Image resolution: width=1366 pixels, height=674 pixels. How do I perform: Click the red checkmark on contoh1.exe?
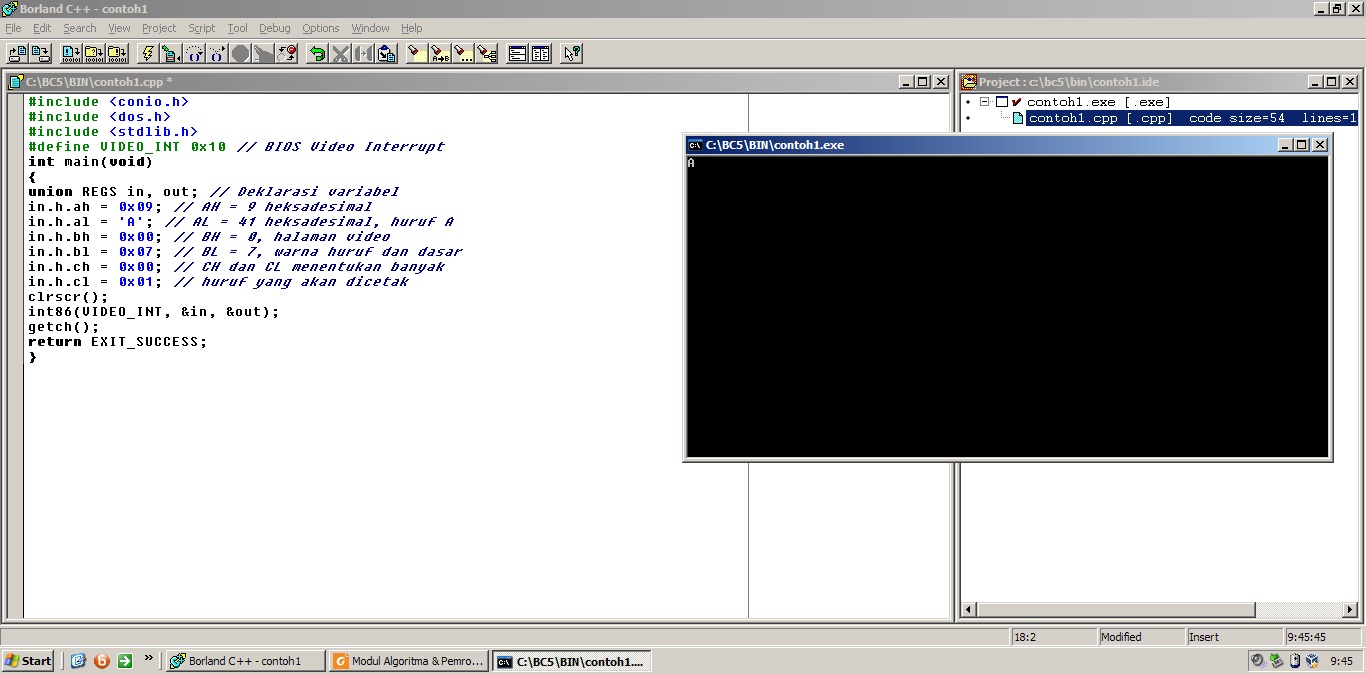point(1016,101)
